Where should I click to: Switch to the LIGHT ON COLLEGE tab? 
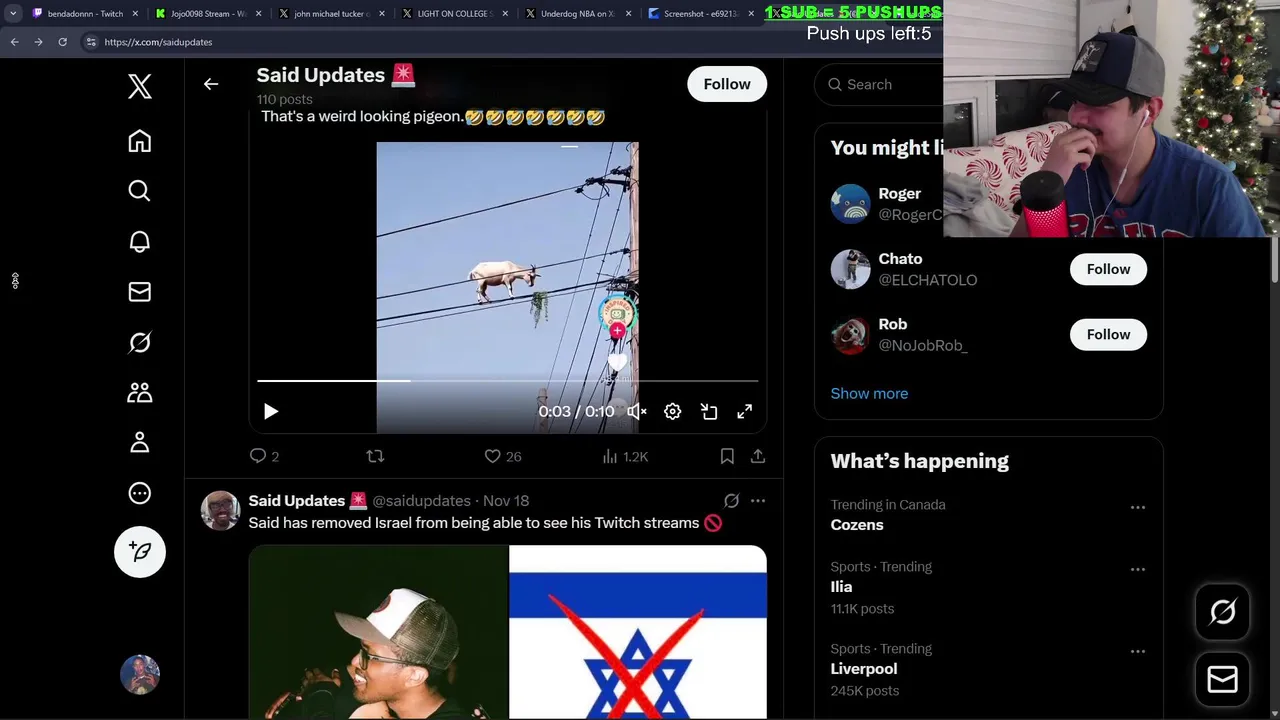(455, 14)
